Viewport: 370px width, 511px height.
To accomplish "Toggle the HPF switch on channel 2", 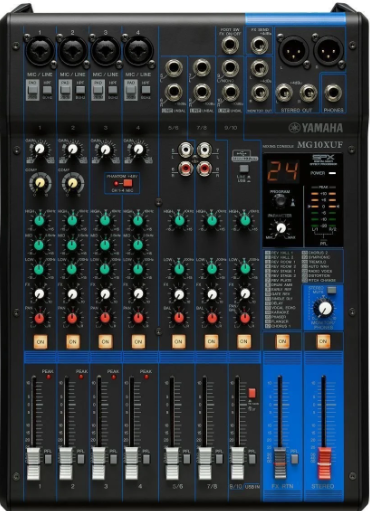I will coord(81,89).
